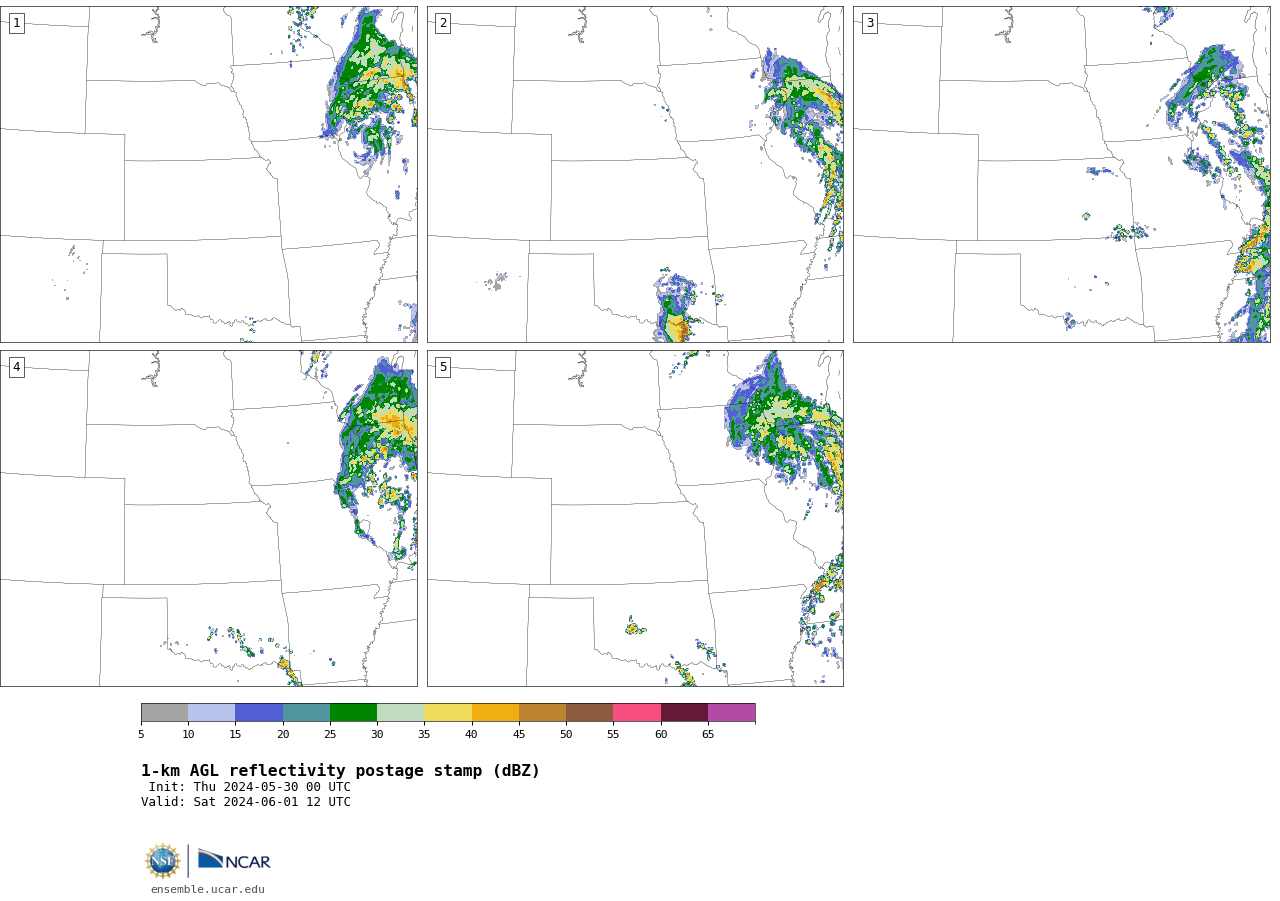Click the '1-km AGL reflectivity postage stamp' title

[340, 771]
